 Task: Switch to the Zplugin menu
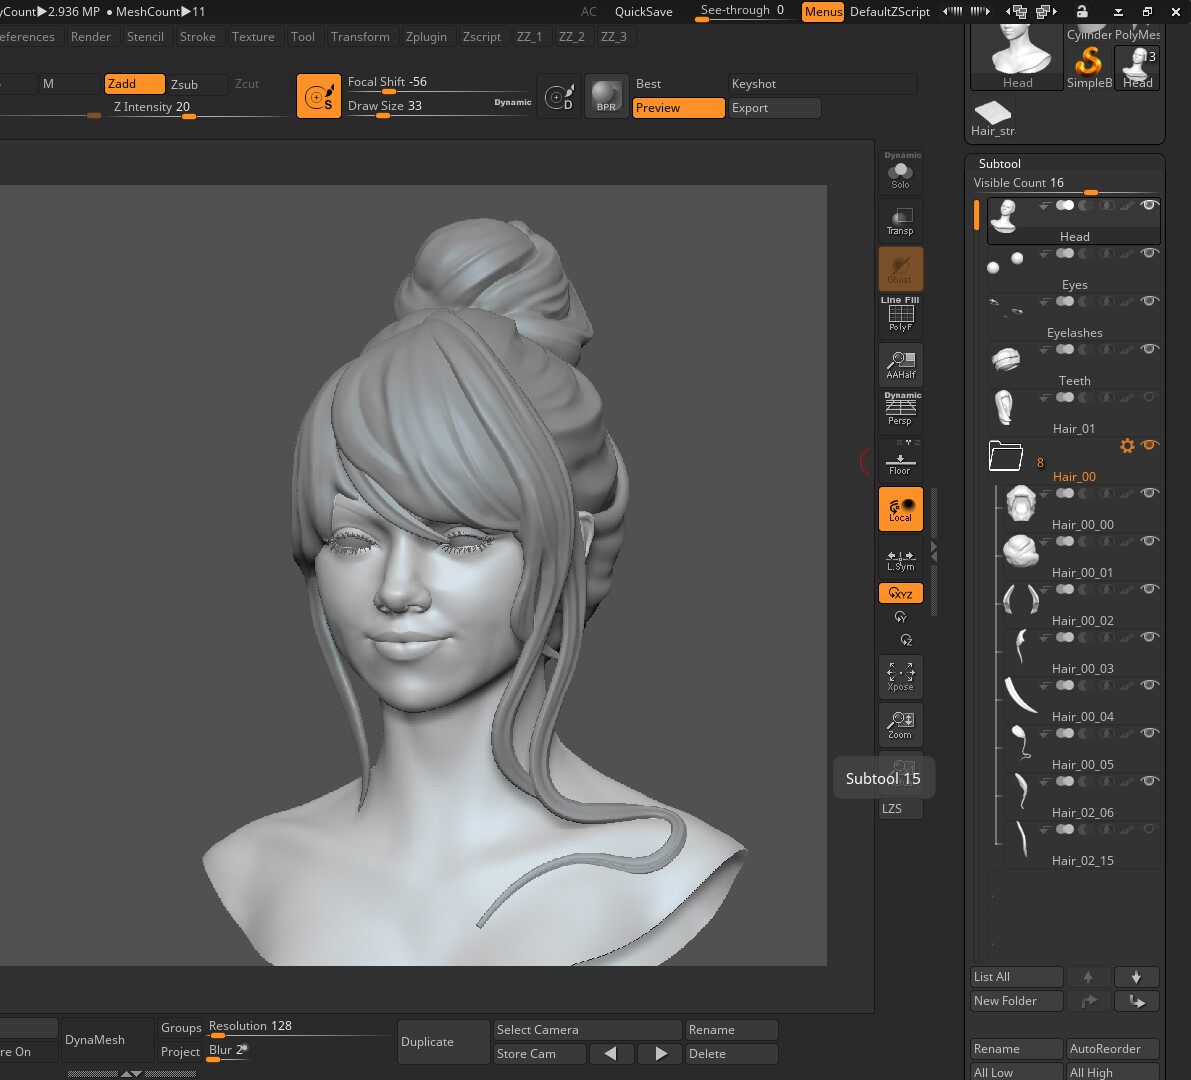427,36
